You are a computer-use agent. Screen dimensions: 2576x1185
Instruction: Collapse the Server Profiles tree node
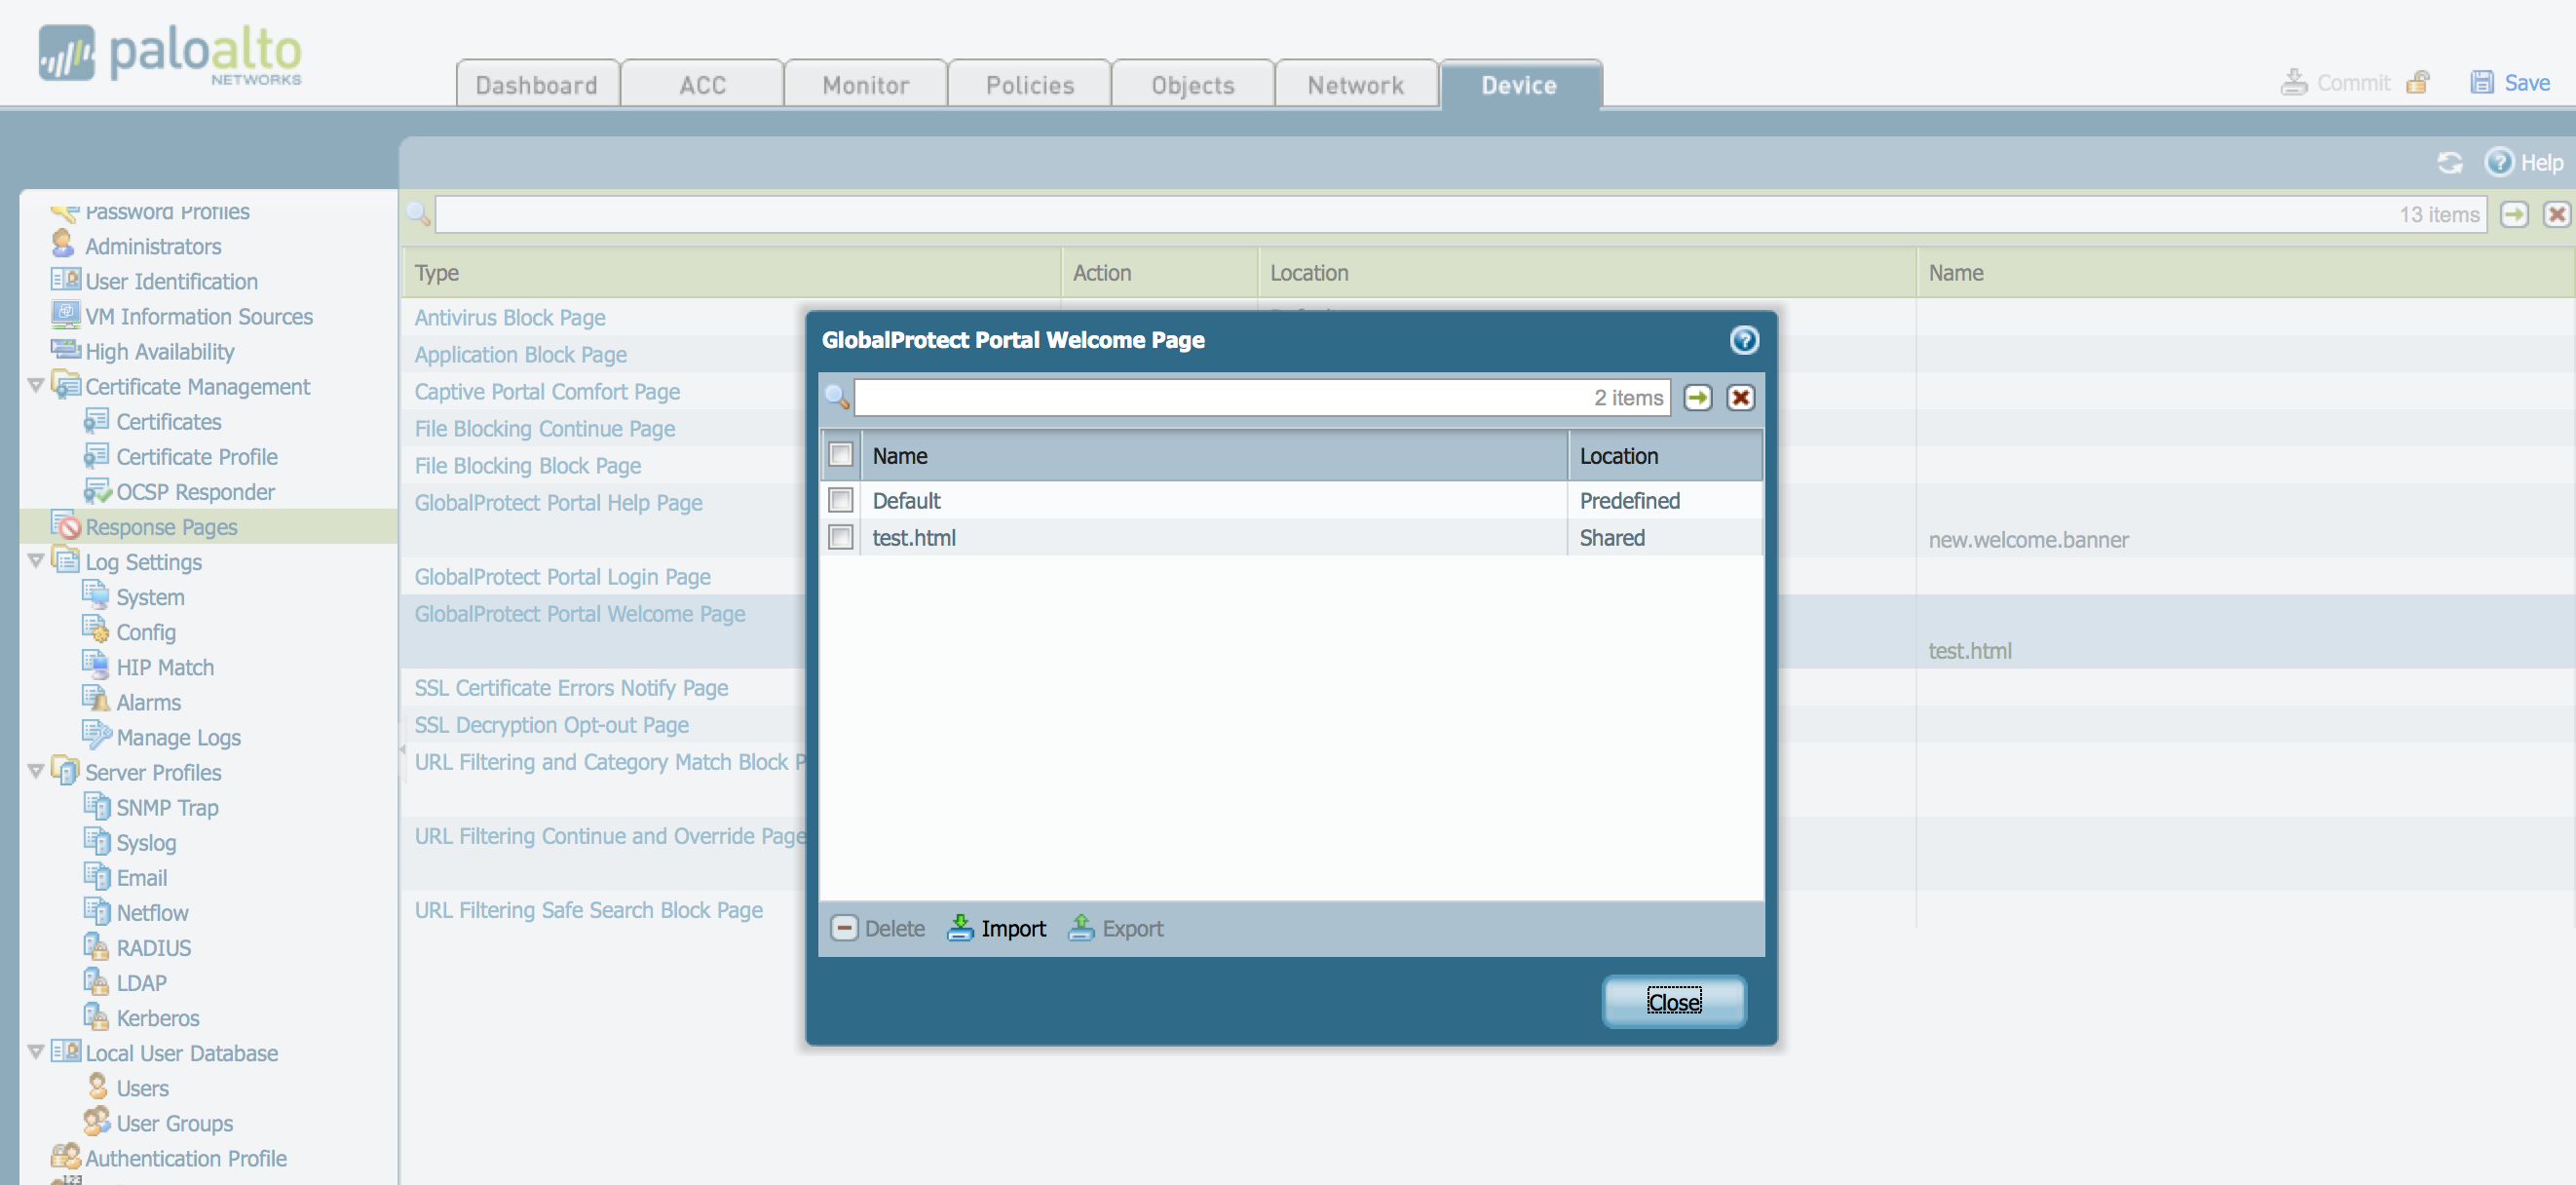(x=36, y=771)
